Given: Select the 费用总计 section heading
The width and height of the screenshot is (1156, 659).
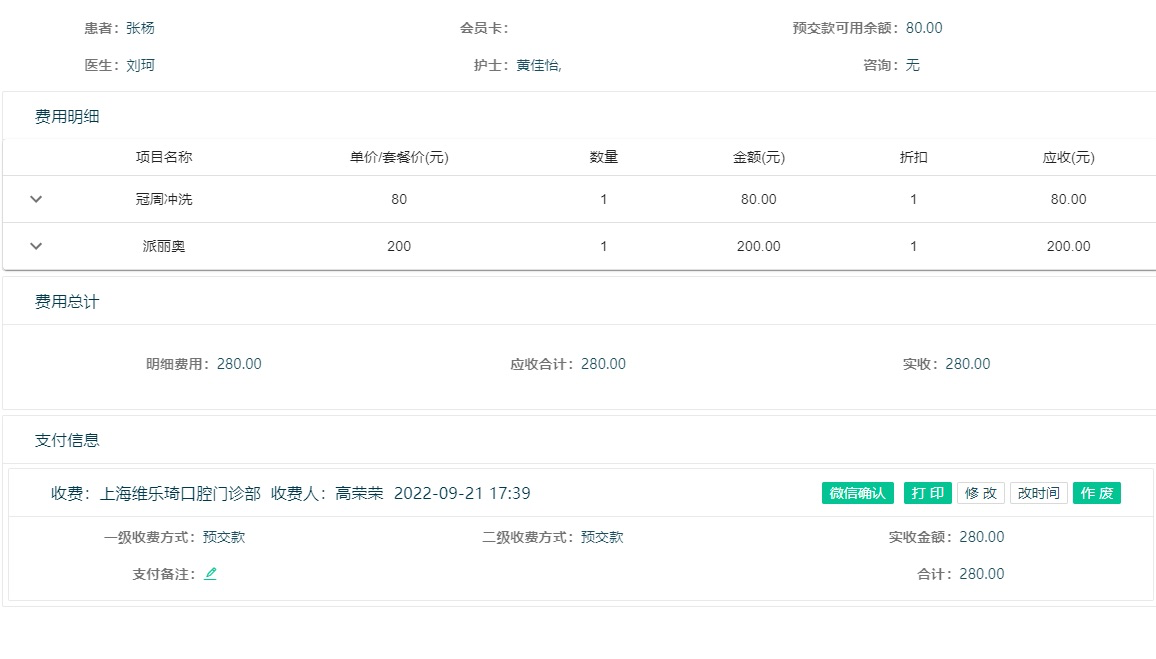Looking at the screenshot, I should [x=67, y=301].
